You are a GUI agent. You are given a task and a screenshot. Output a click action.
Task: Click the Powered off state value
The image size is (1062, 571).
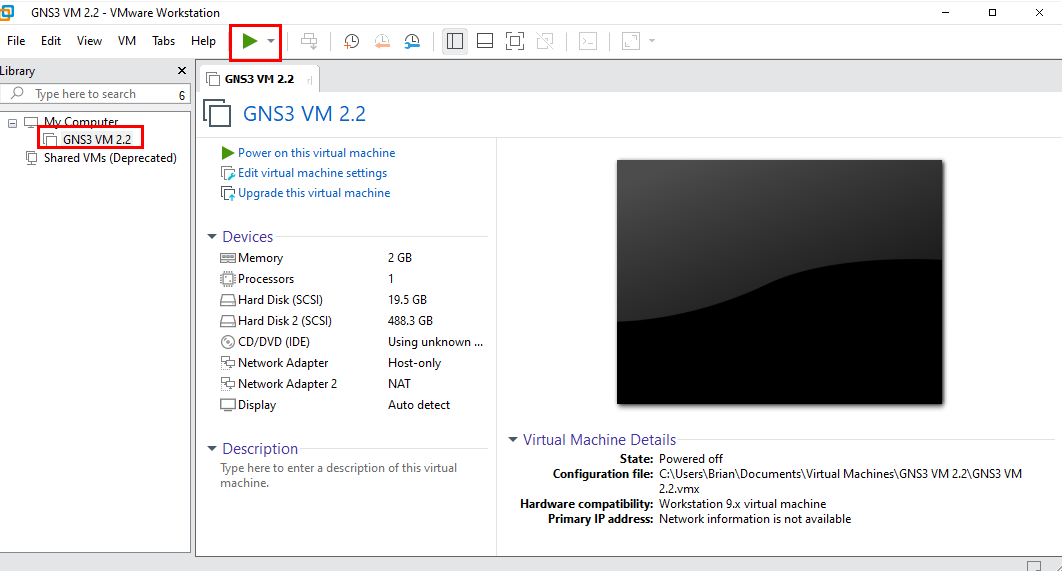(691, 459)
